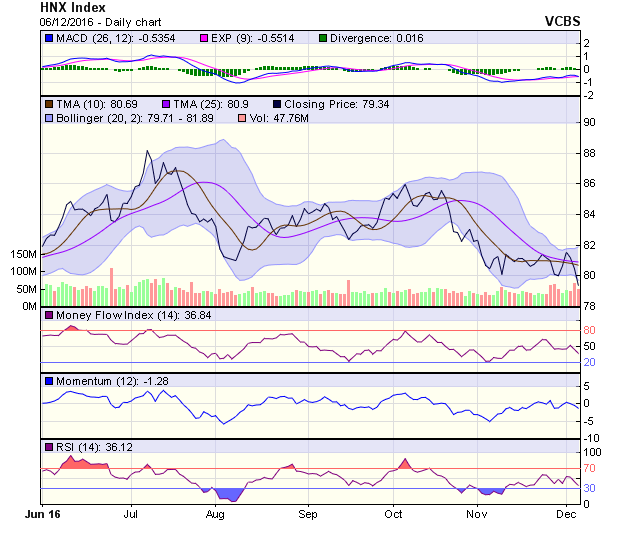The width and height of the screenshot is (620, 535).
Task: Click the 150M volume axis label
Action: click(x=22, y=255)
